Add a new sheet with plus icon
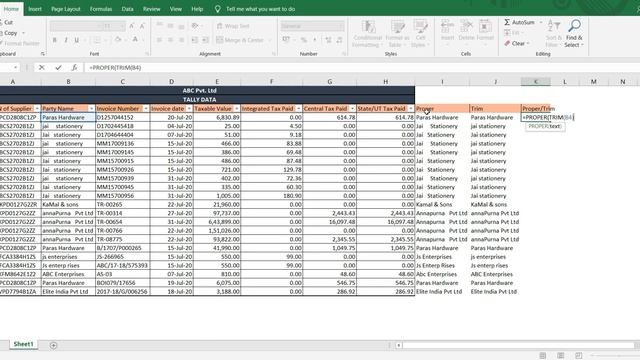640x360 pixels. click(53, 345)
